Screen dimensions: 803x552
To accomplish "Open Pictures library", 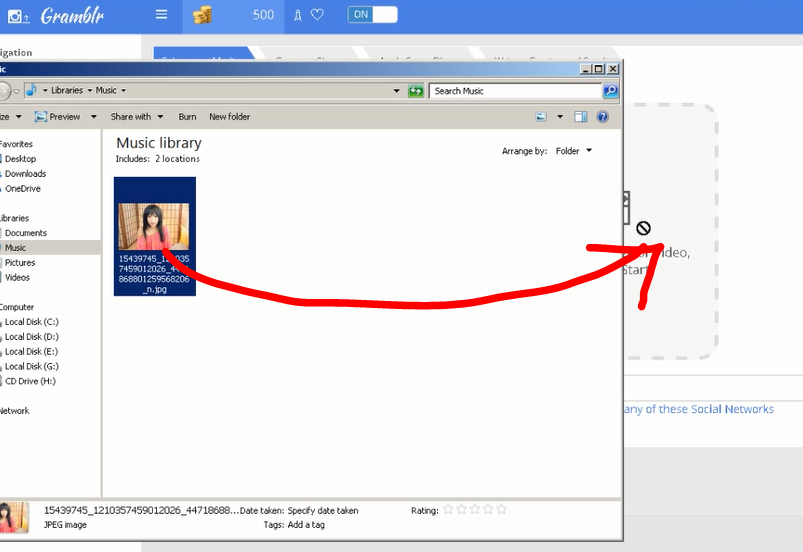I will point(20,263).
